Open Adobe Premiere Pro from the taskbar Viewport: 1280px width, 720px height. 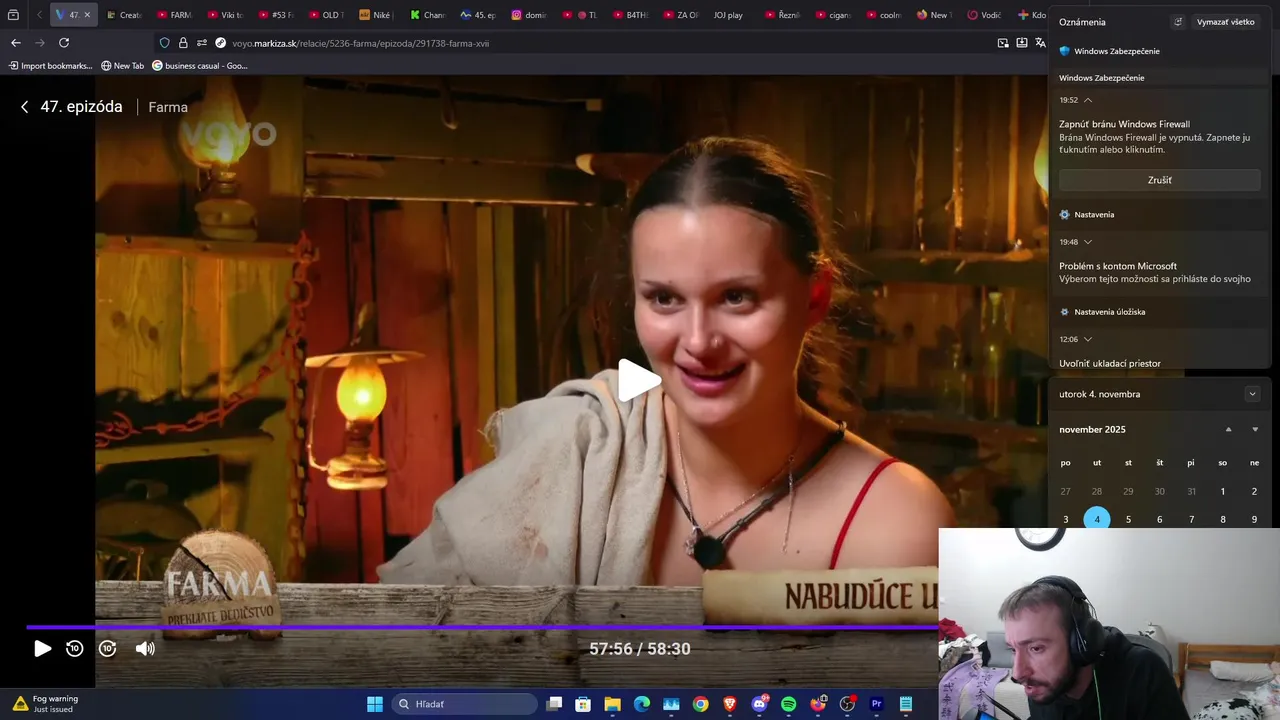[x=876, y=704]
